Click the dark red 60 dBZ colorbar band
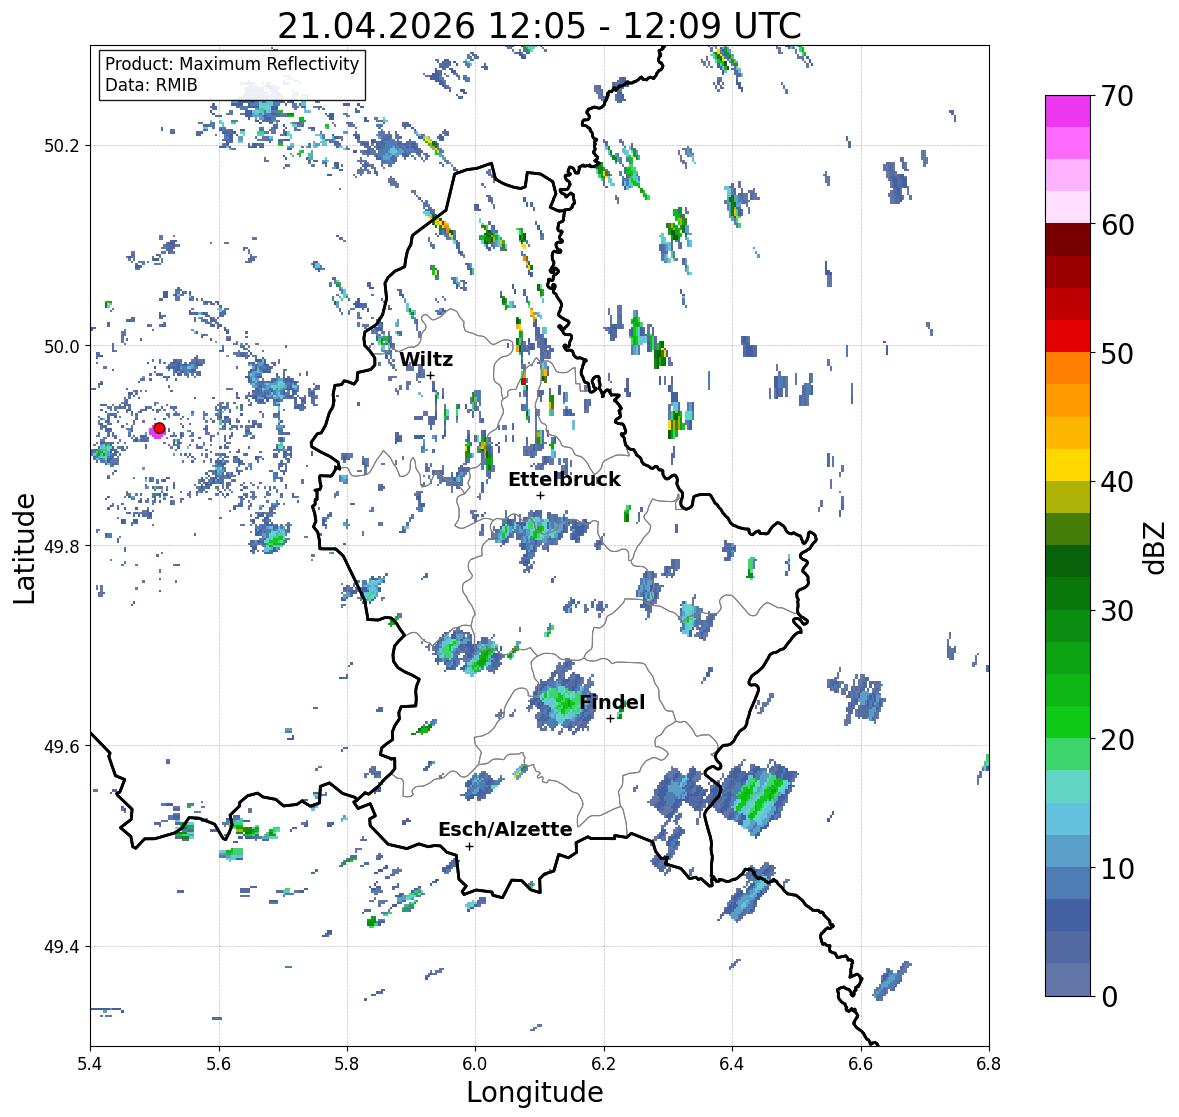 pos(1068,240)
